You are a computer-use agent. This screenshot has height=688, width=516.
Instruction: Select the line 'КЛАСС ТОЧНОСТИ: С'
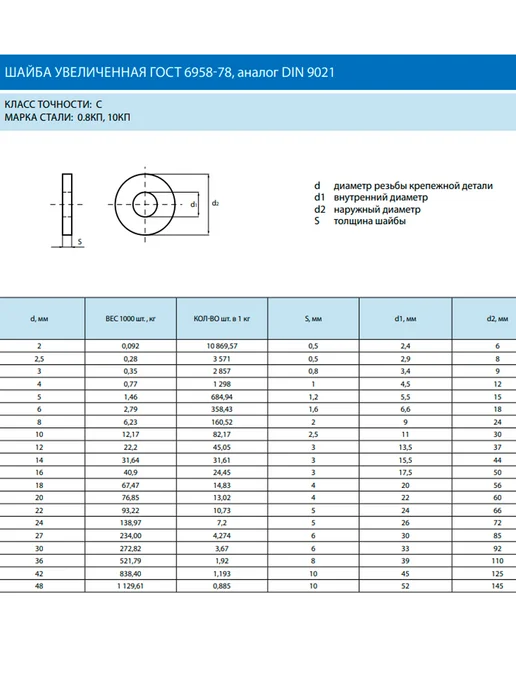(53, 104)
